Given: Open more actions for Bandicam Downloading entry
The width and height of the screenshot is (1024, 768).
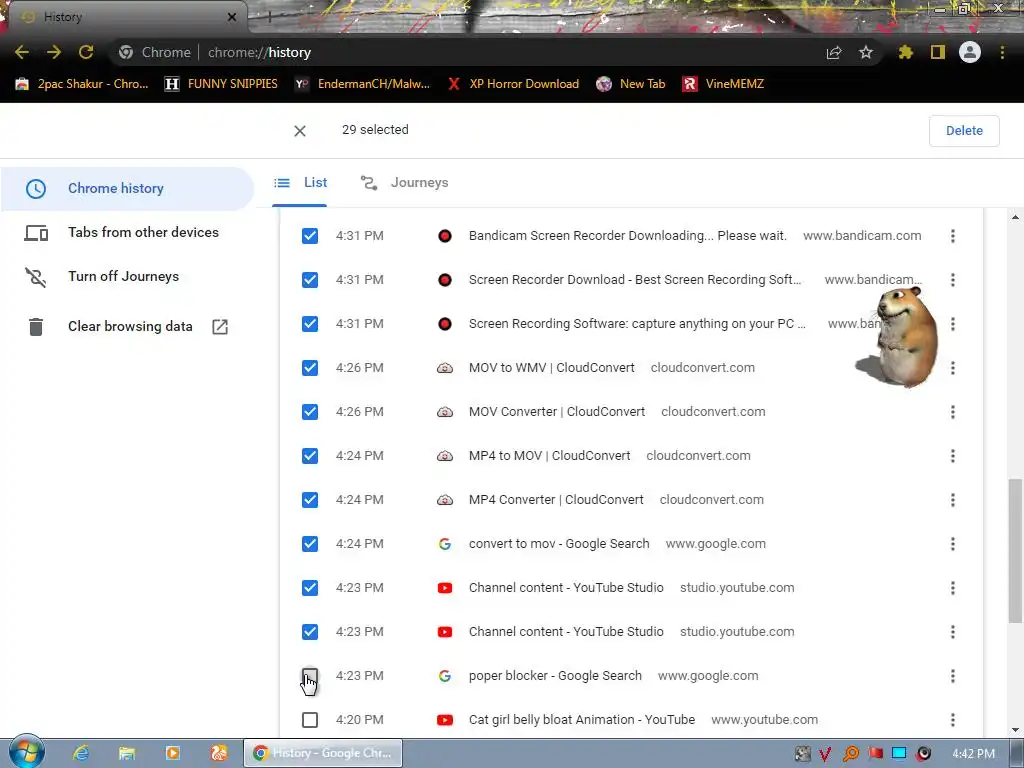Looking at the screenshot, I should click(x=953, y=236).
